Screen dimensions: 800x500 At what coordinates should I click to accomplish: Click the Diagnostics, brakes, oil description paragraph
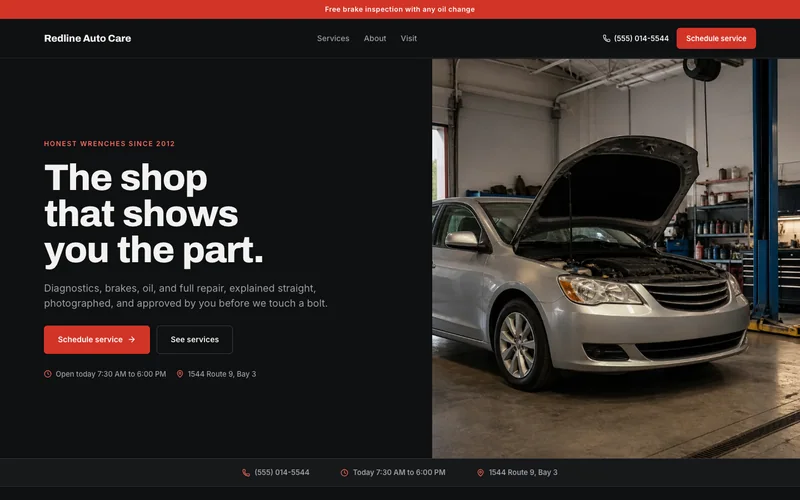click(x=186, y=296)
